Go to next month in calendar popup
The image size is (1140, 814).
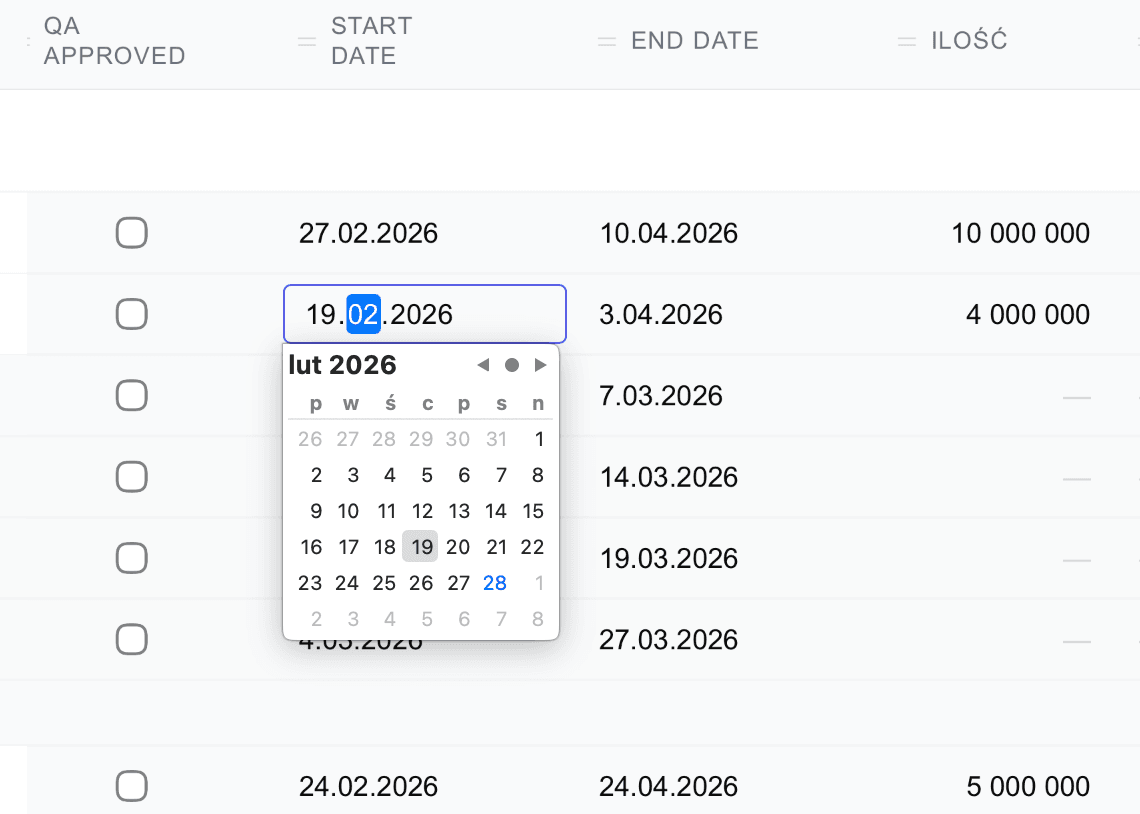pyautogui.click(x=541, y=365)
